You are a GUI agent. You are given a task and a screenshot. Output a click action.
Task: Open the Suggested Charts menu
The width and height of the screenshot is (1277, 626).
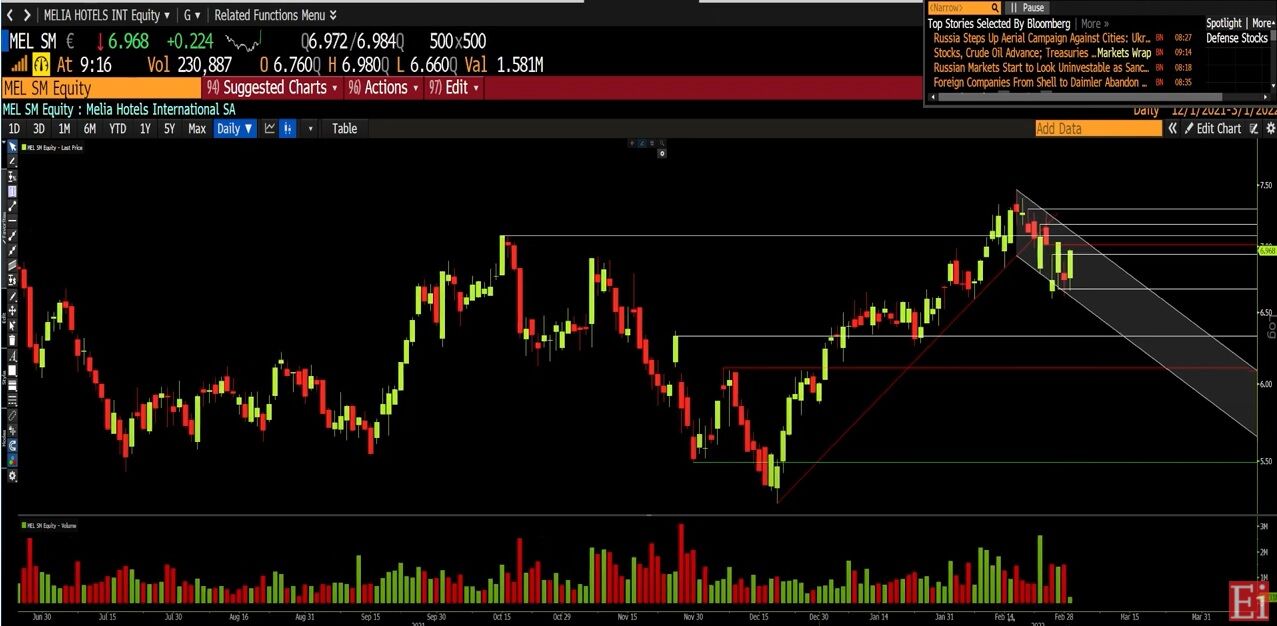coord(272,87)
